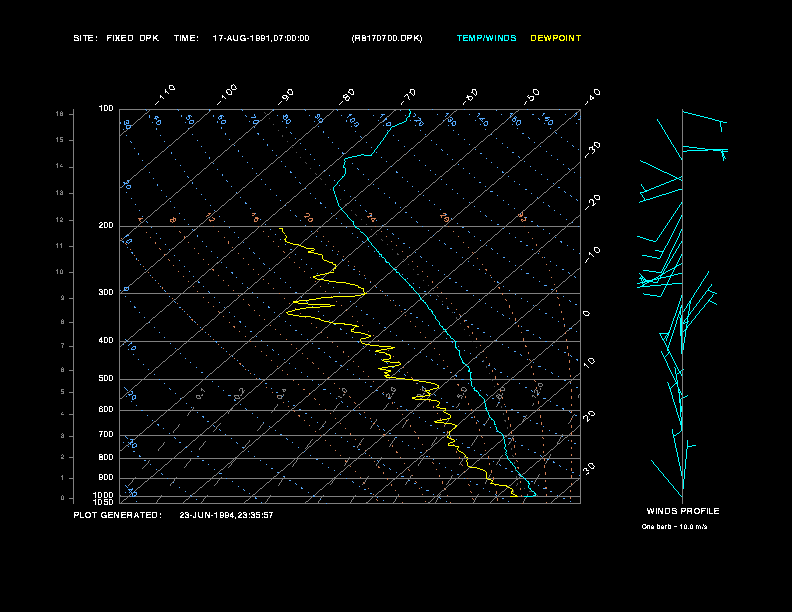Click the 'WINDS PROFILE' caption
This screenshot has width=792, height=612.
coord(683,511)
